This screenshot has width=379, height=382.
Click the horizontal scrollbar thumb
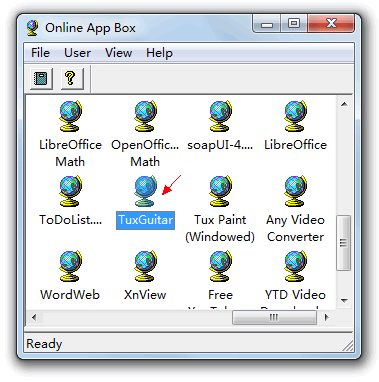pos(274,317)
